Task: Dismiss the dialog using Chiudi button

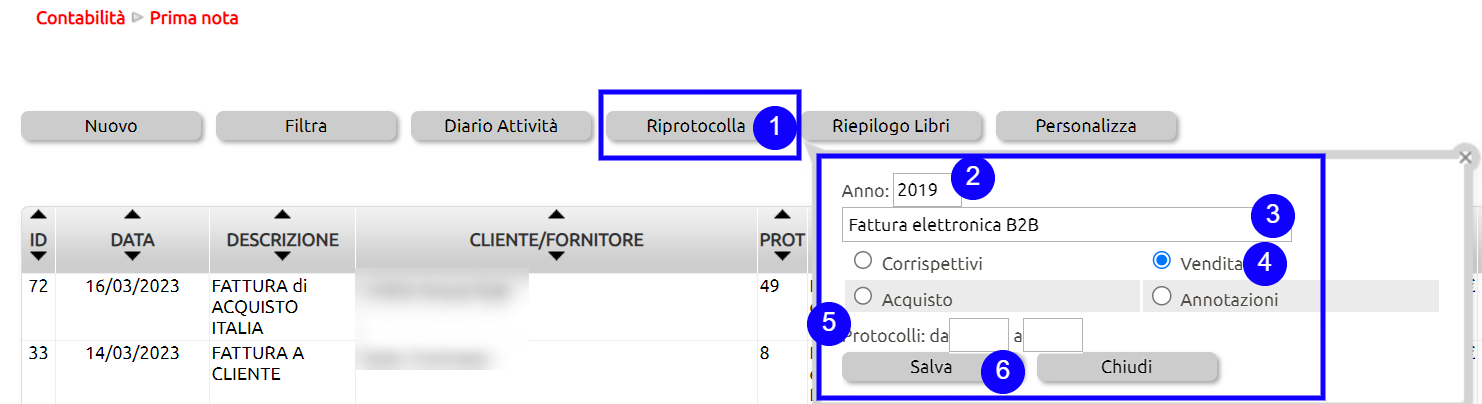Action: click(1127, 367)
